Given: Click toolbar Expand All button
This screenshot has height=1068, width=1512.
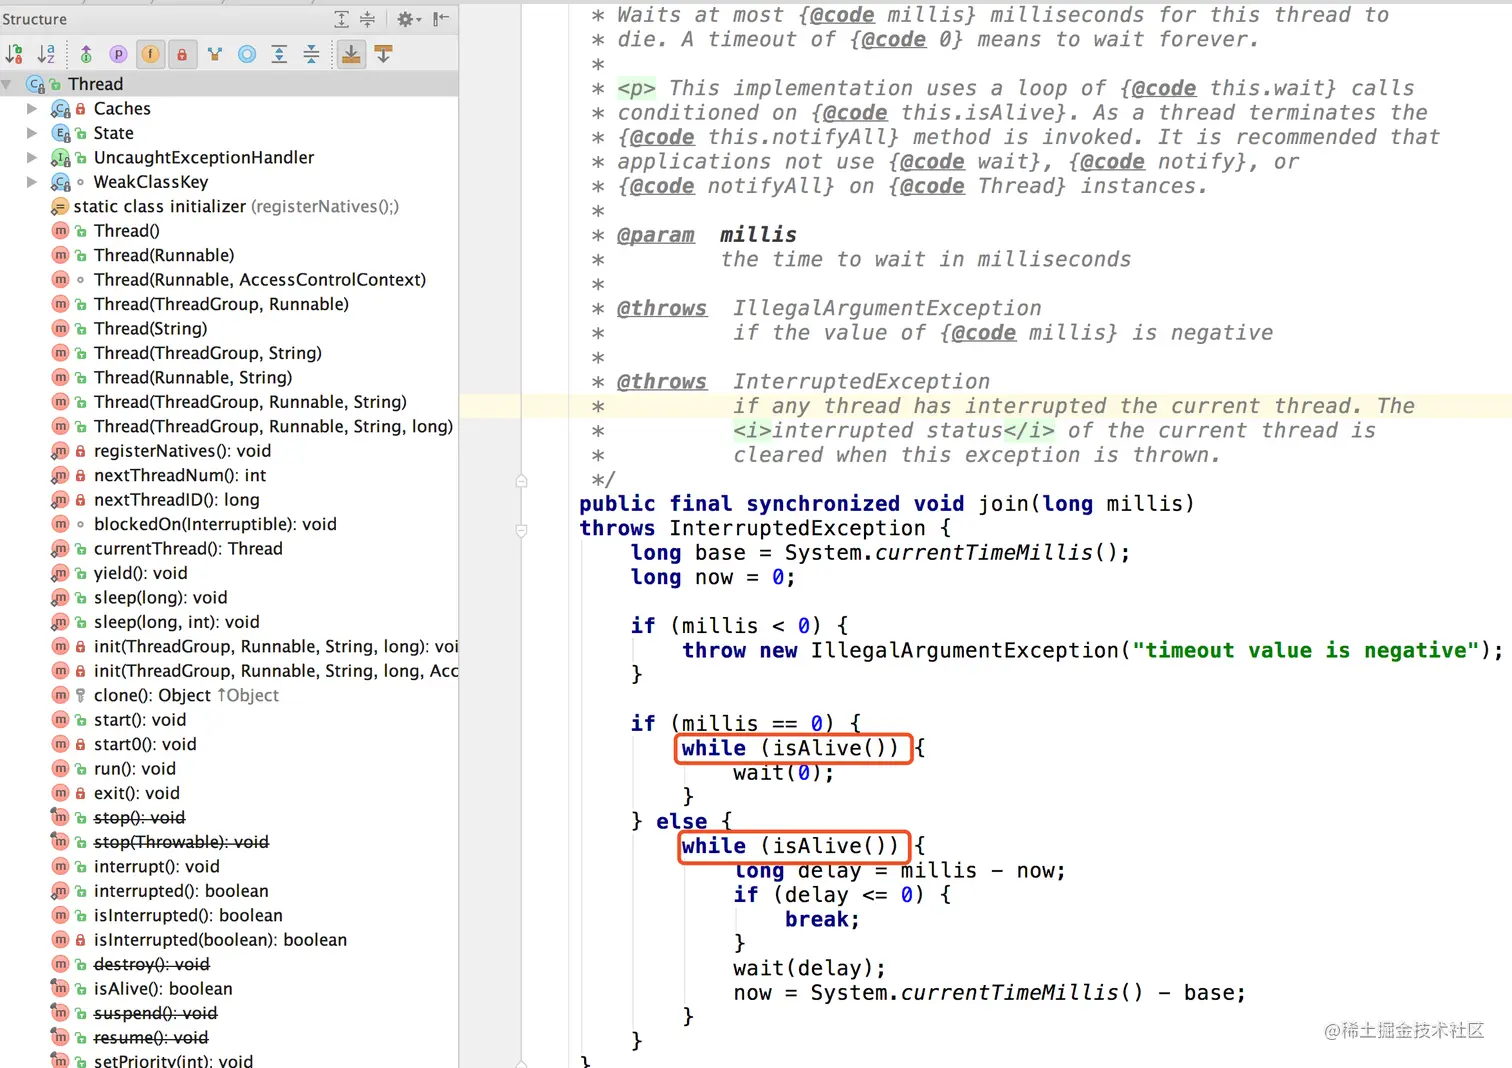Looking at the screenshot, I should pyautogui.click(x=279, y=54).
